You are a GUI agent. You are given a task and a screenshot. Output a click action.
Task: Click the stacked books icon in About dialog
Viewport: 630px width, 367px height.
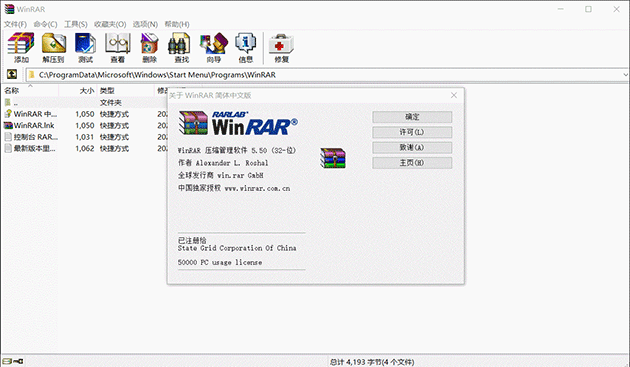tap(333, 158)
